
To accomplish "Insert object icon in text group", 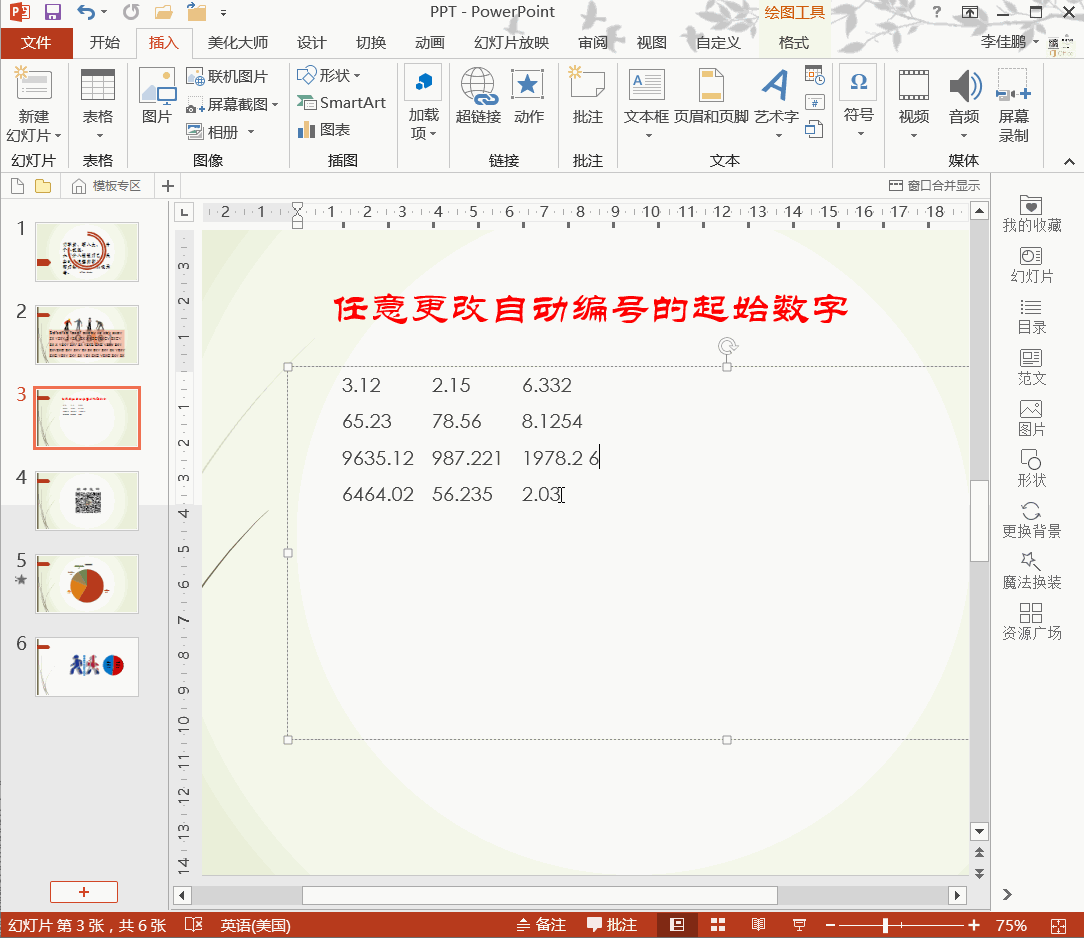I will tap(814, 129).
